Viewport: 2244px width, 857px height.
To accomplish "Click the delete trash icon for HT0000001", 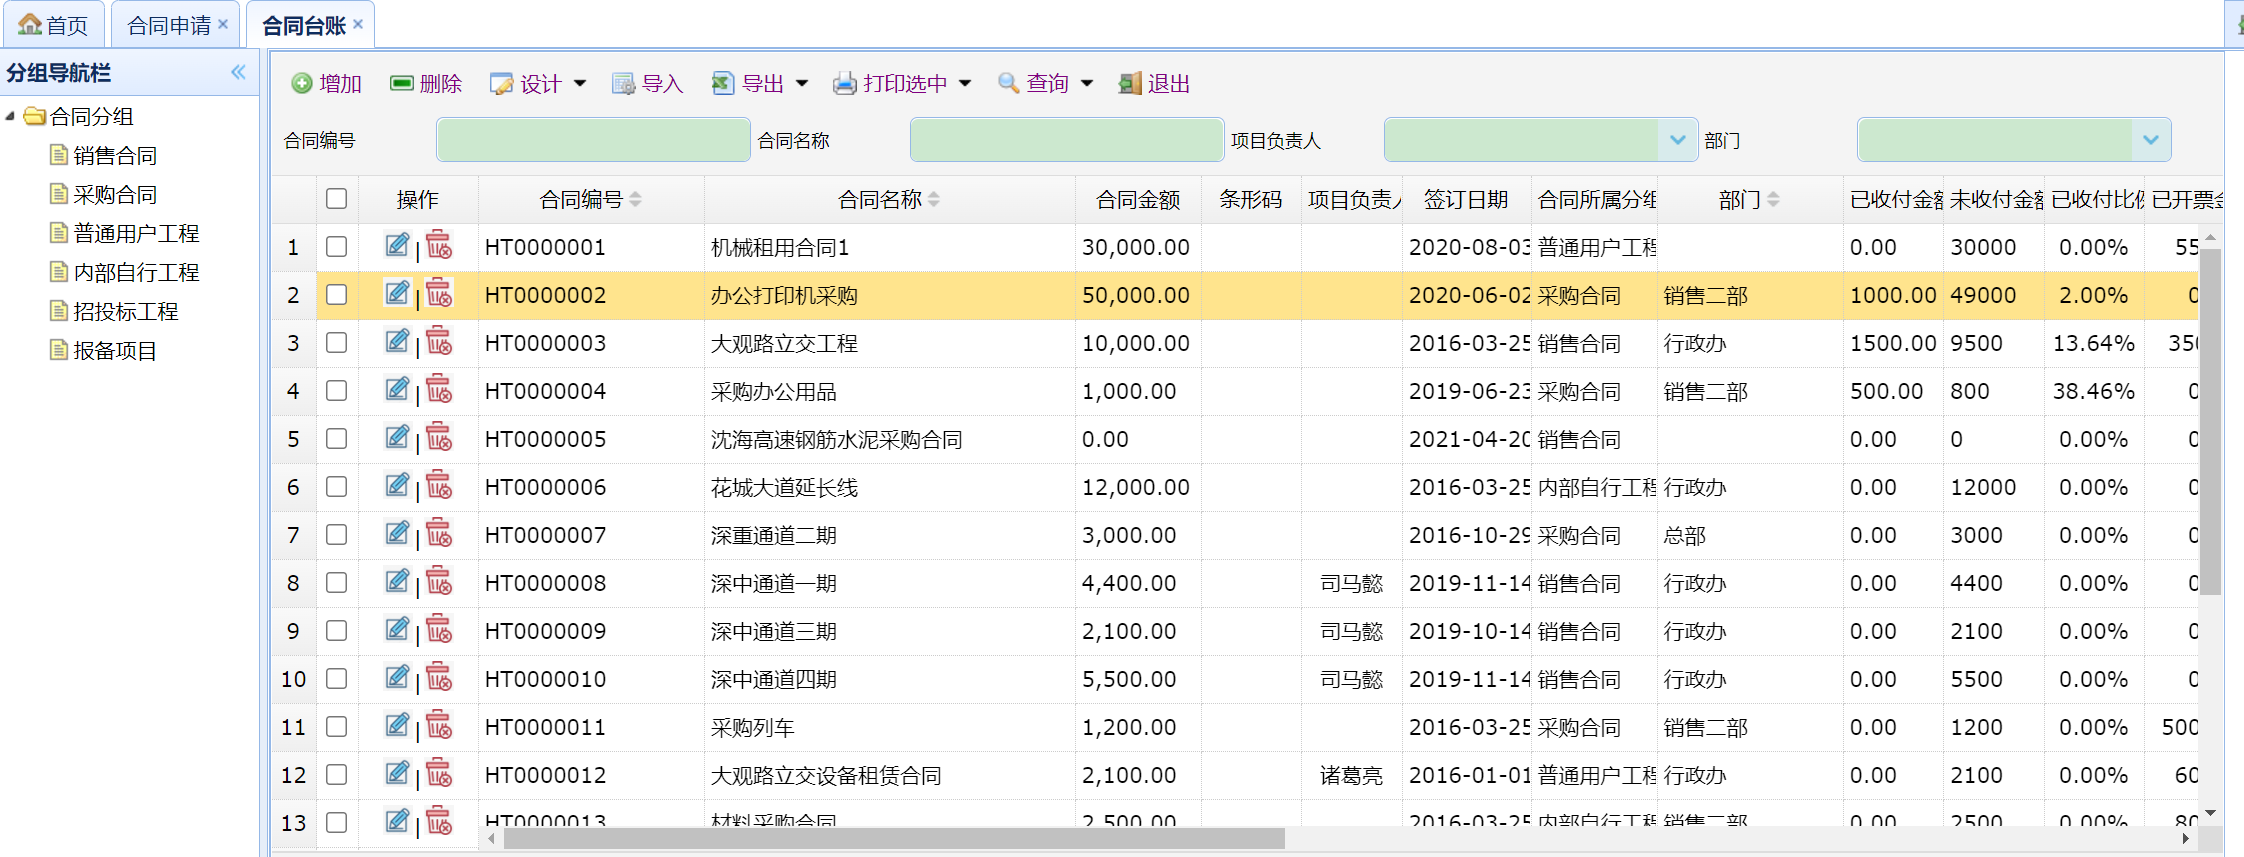I will [439, 245].
